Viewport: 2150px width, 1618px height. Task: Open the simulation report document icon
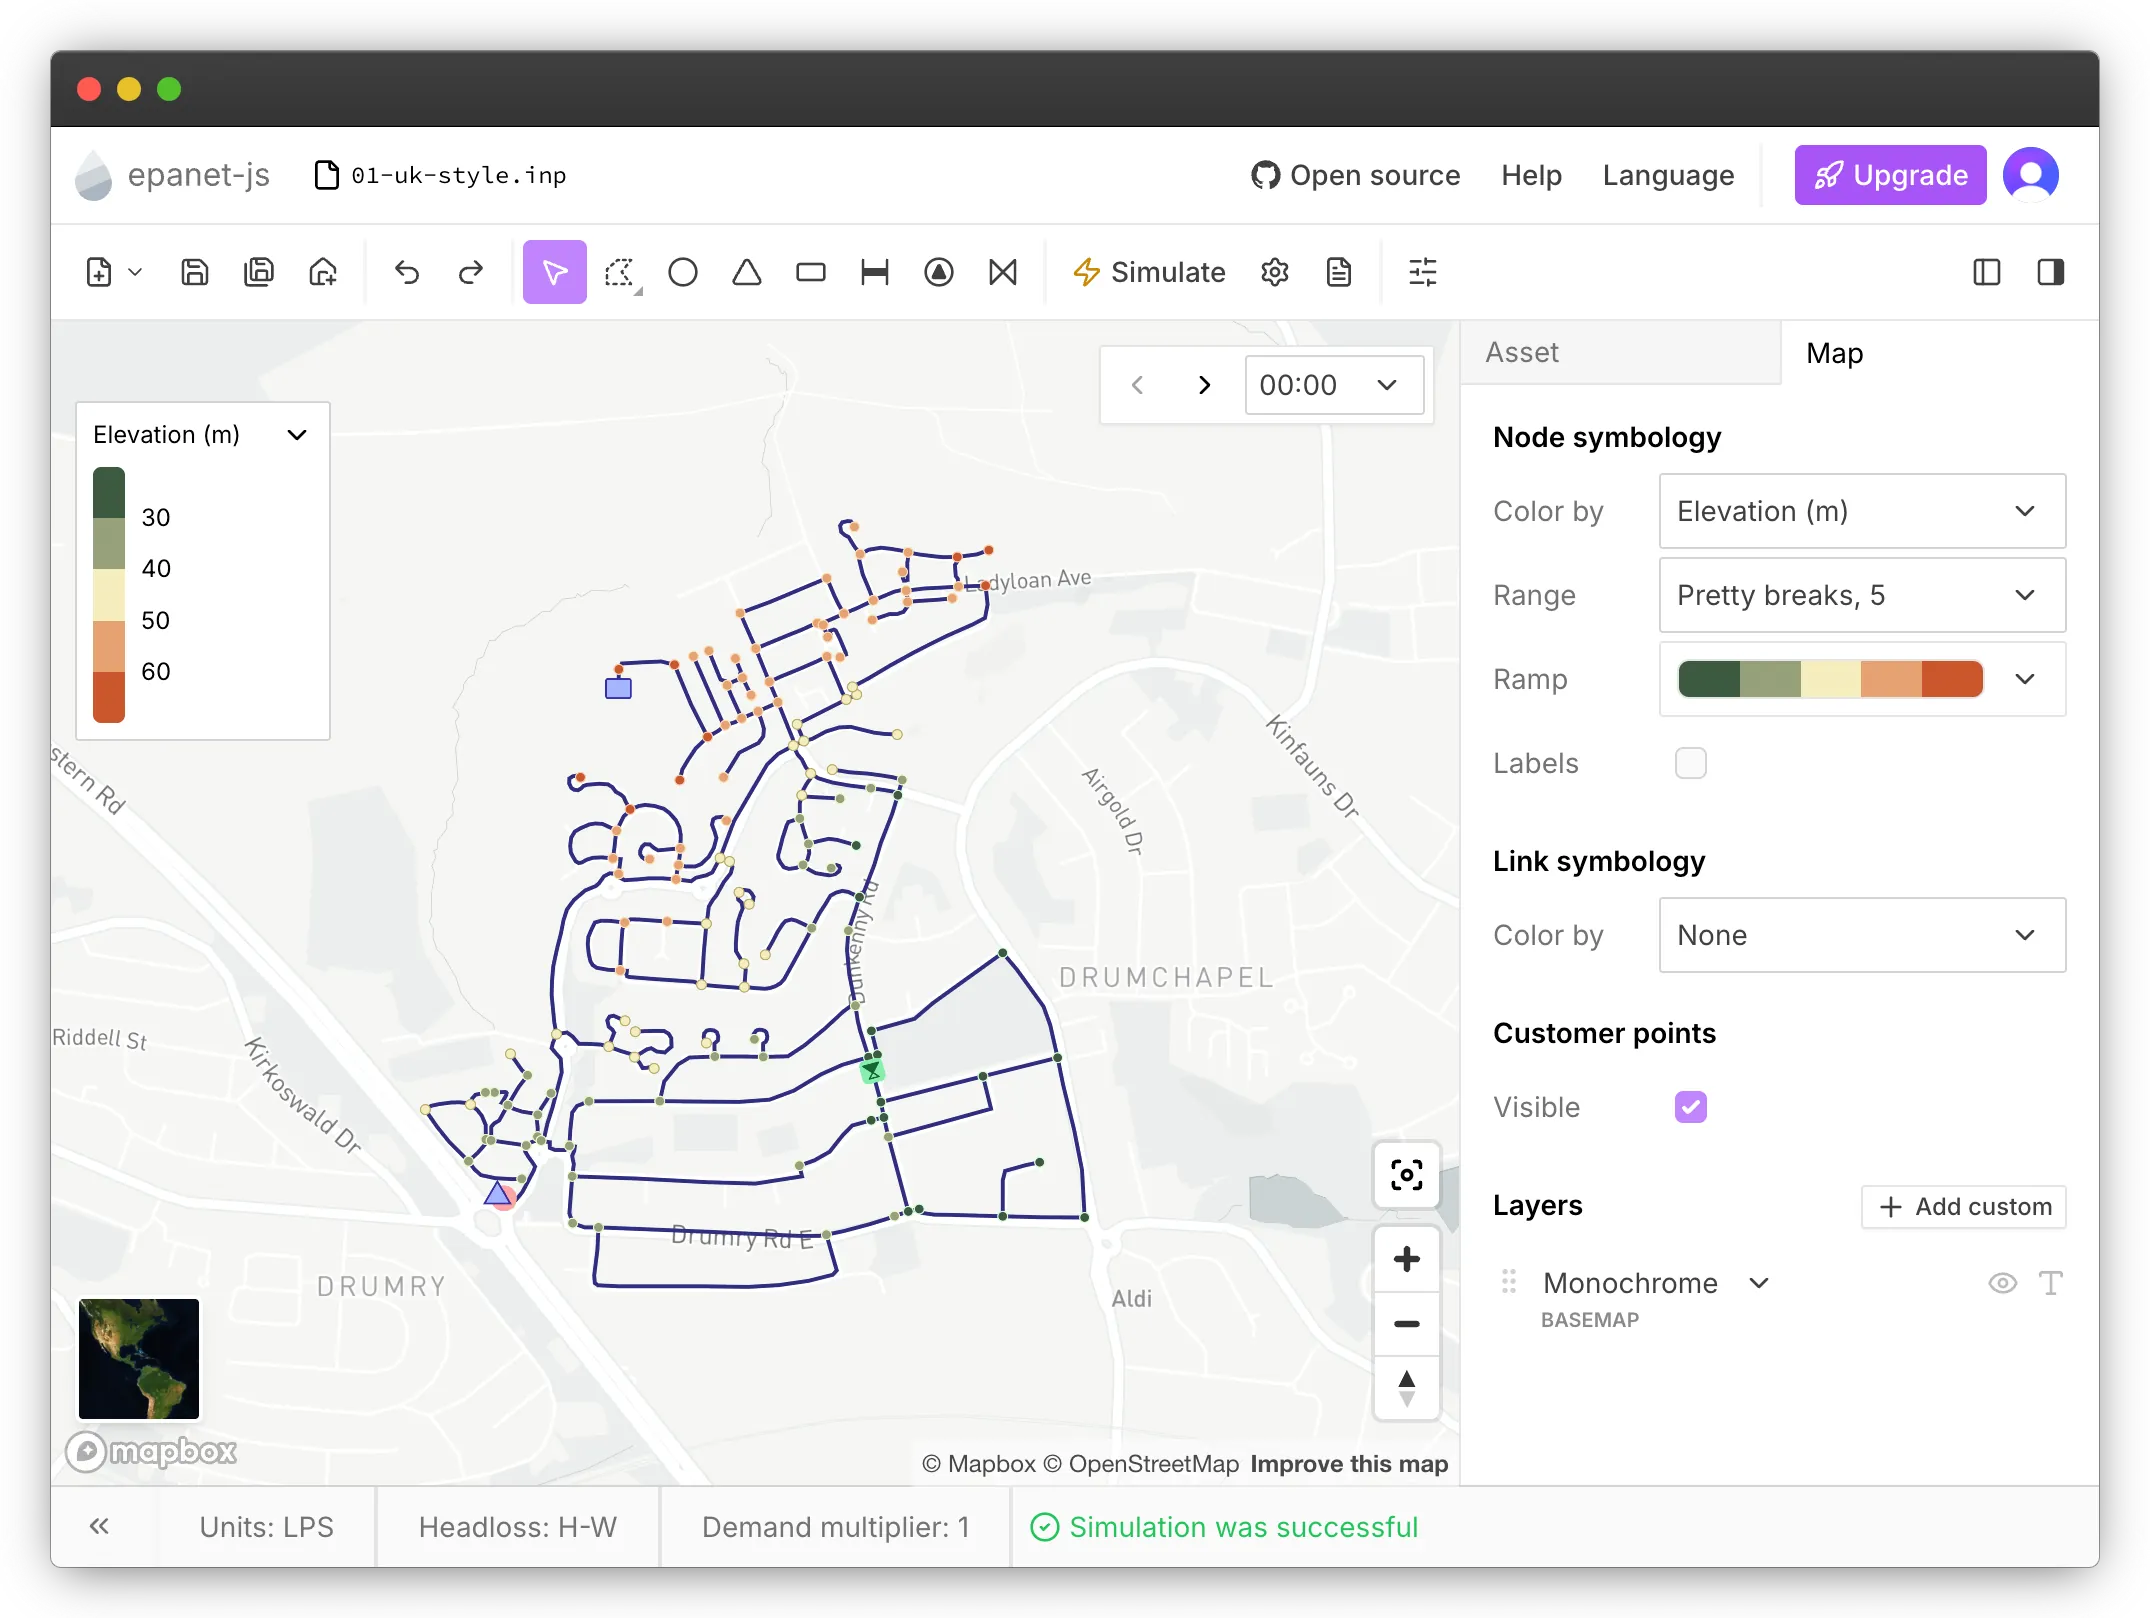[x=1338, y=272]
